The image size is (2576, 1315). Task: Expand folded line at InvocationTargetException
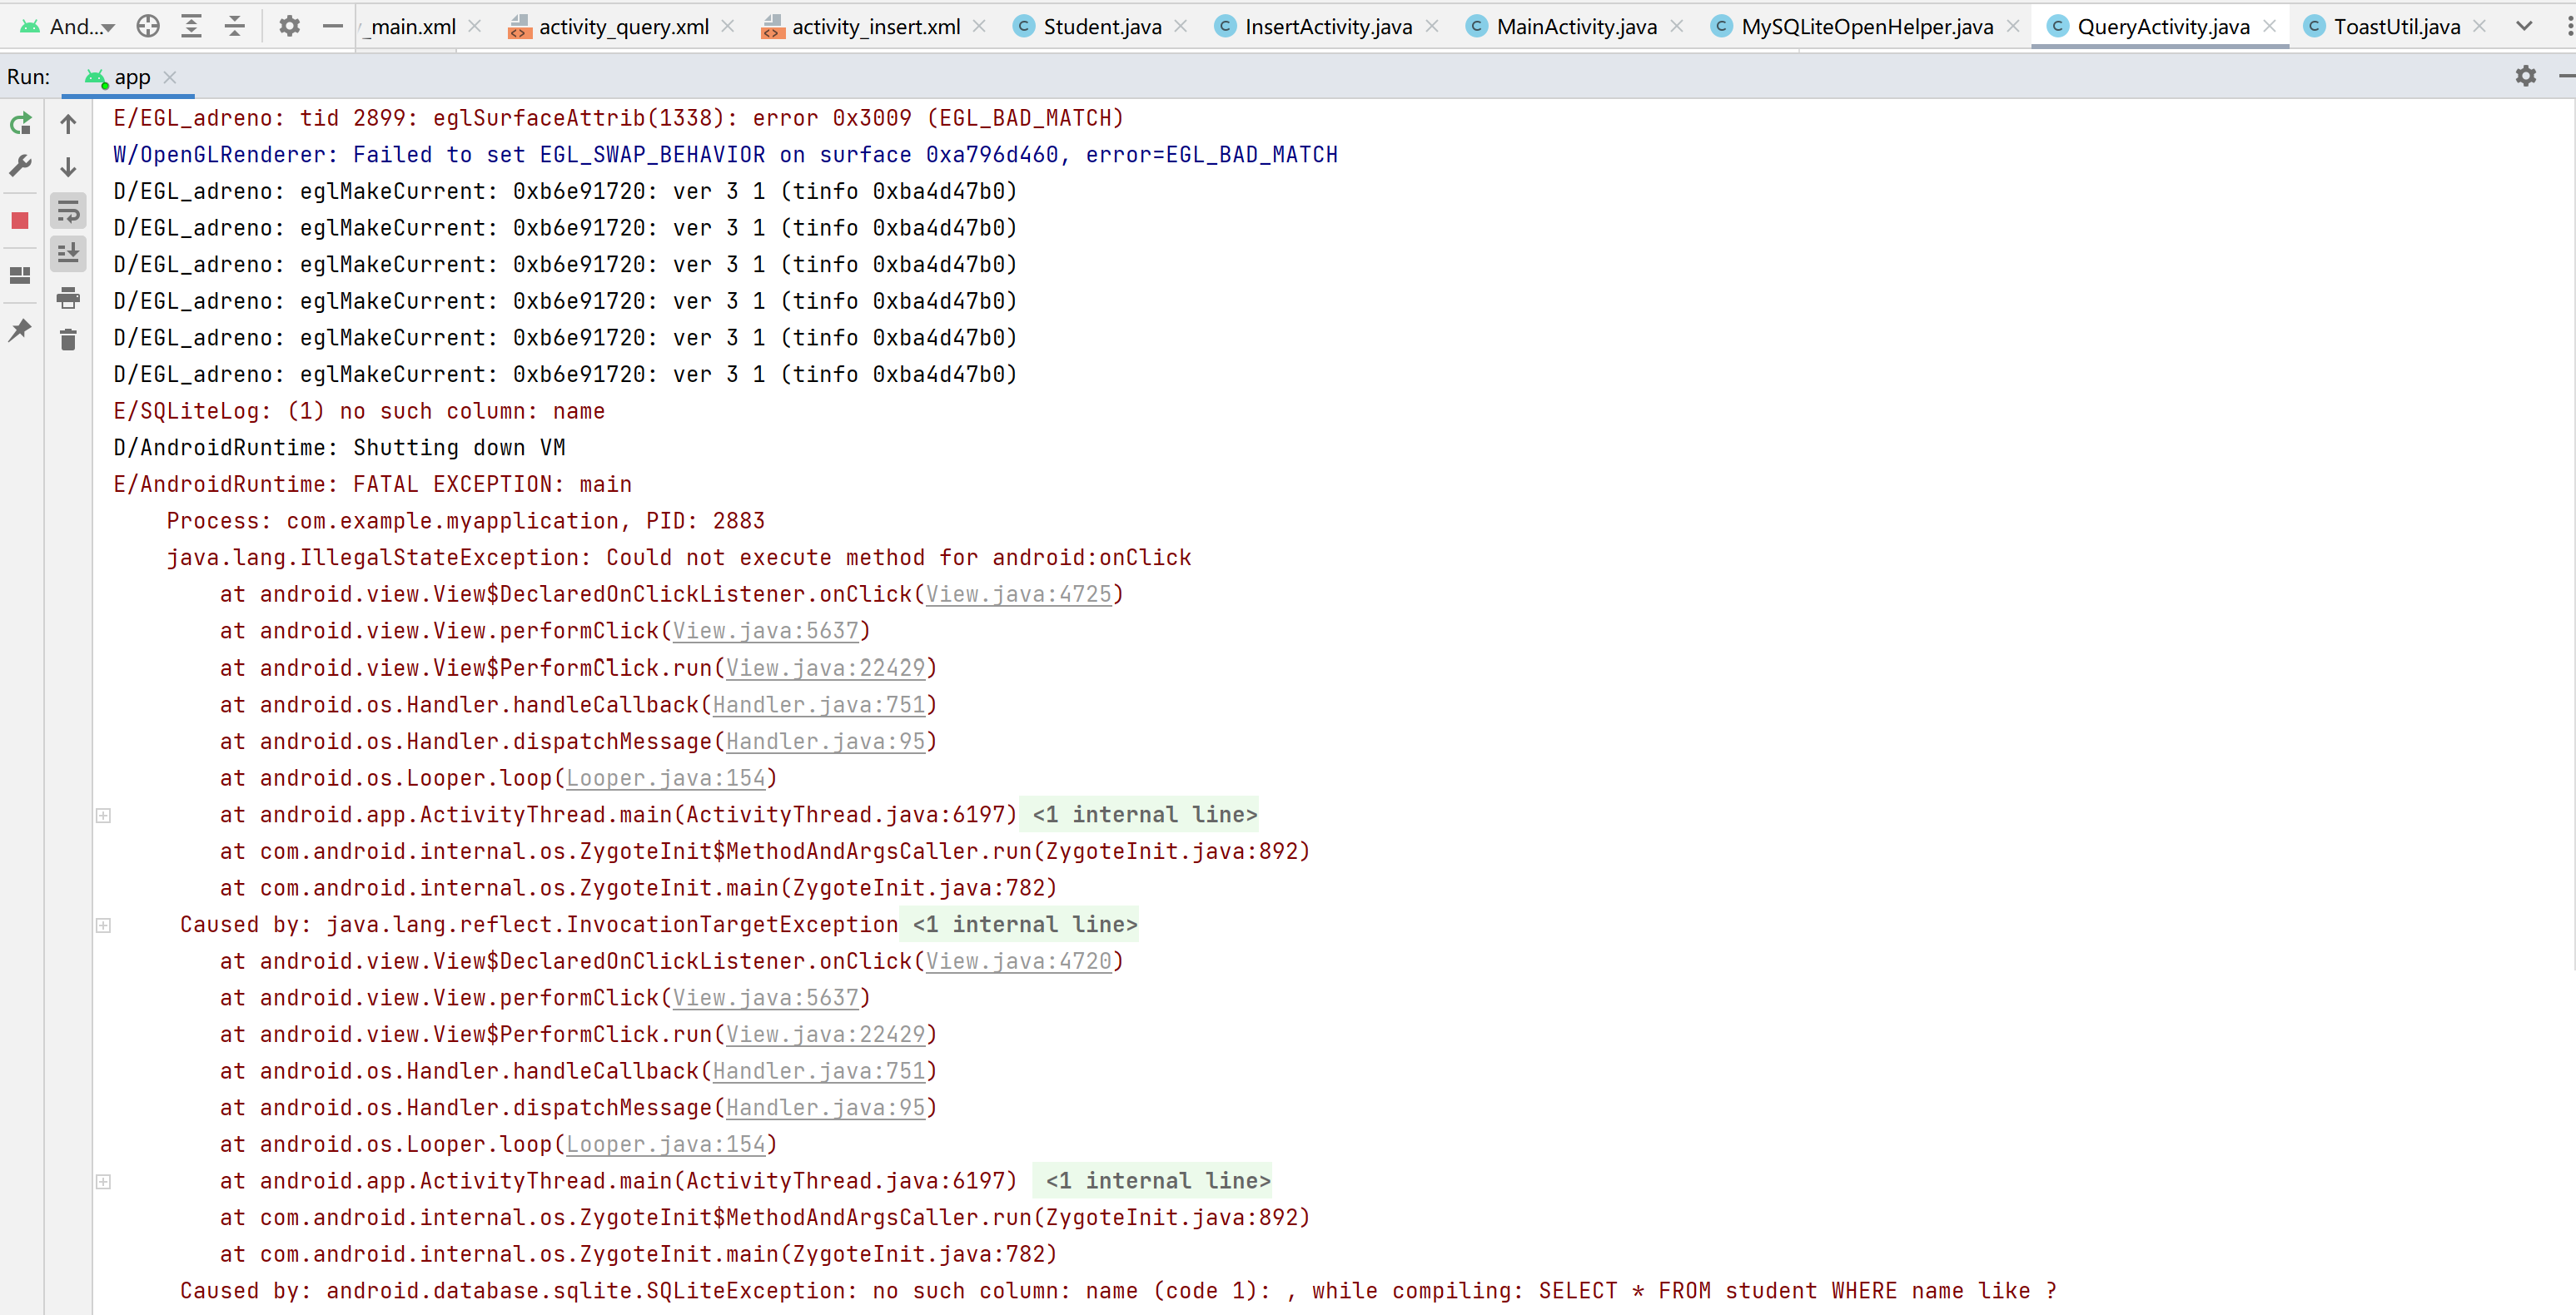[103, 925]
